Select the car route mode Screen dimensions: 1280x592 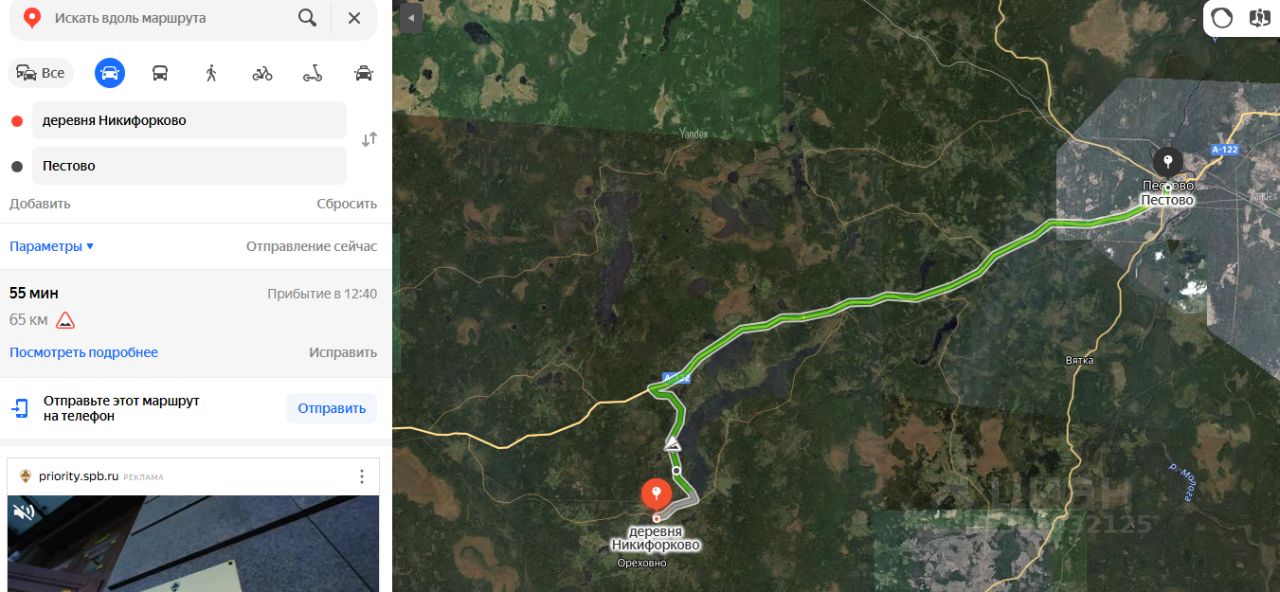pos(110,73)
